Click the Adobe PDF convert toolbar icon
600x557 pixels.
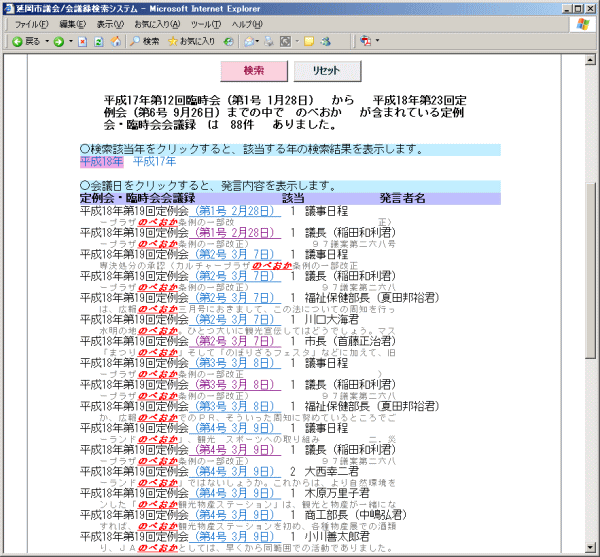tap(366, 41)
